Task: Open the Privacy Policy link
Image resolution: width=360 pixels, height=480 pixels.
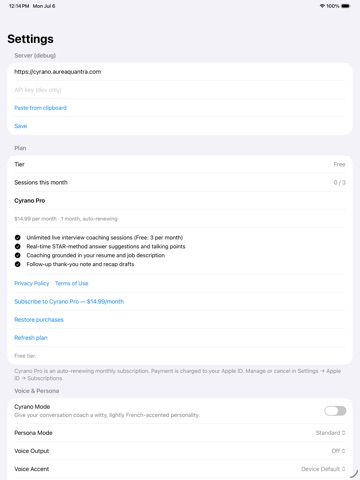Action: point(32,283)
